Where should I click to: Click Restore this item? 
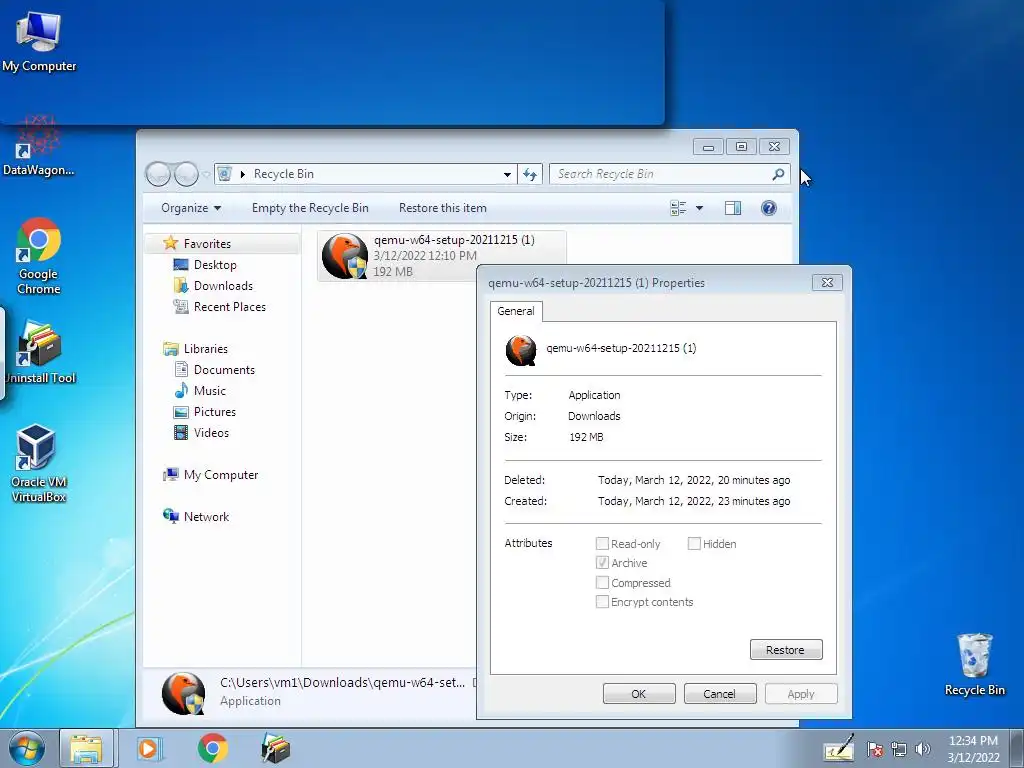coord(443,208)
